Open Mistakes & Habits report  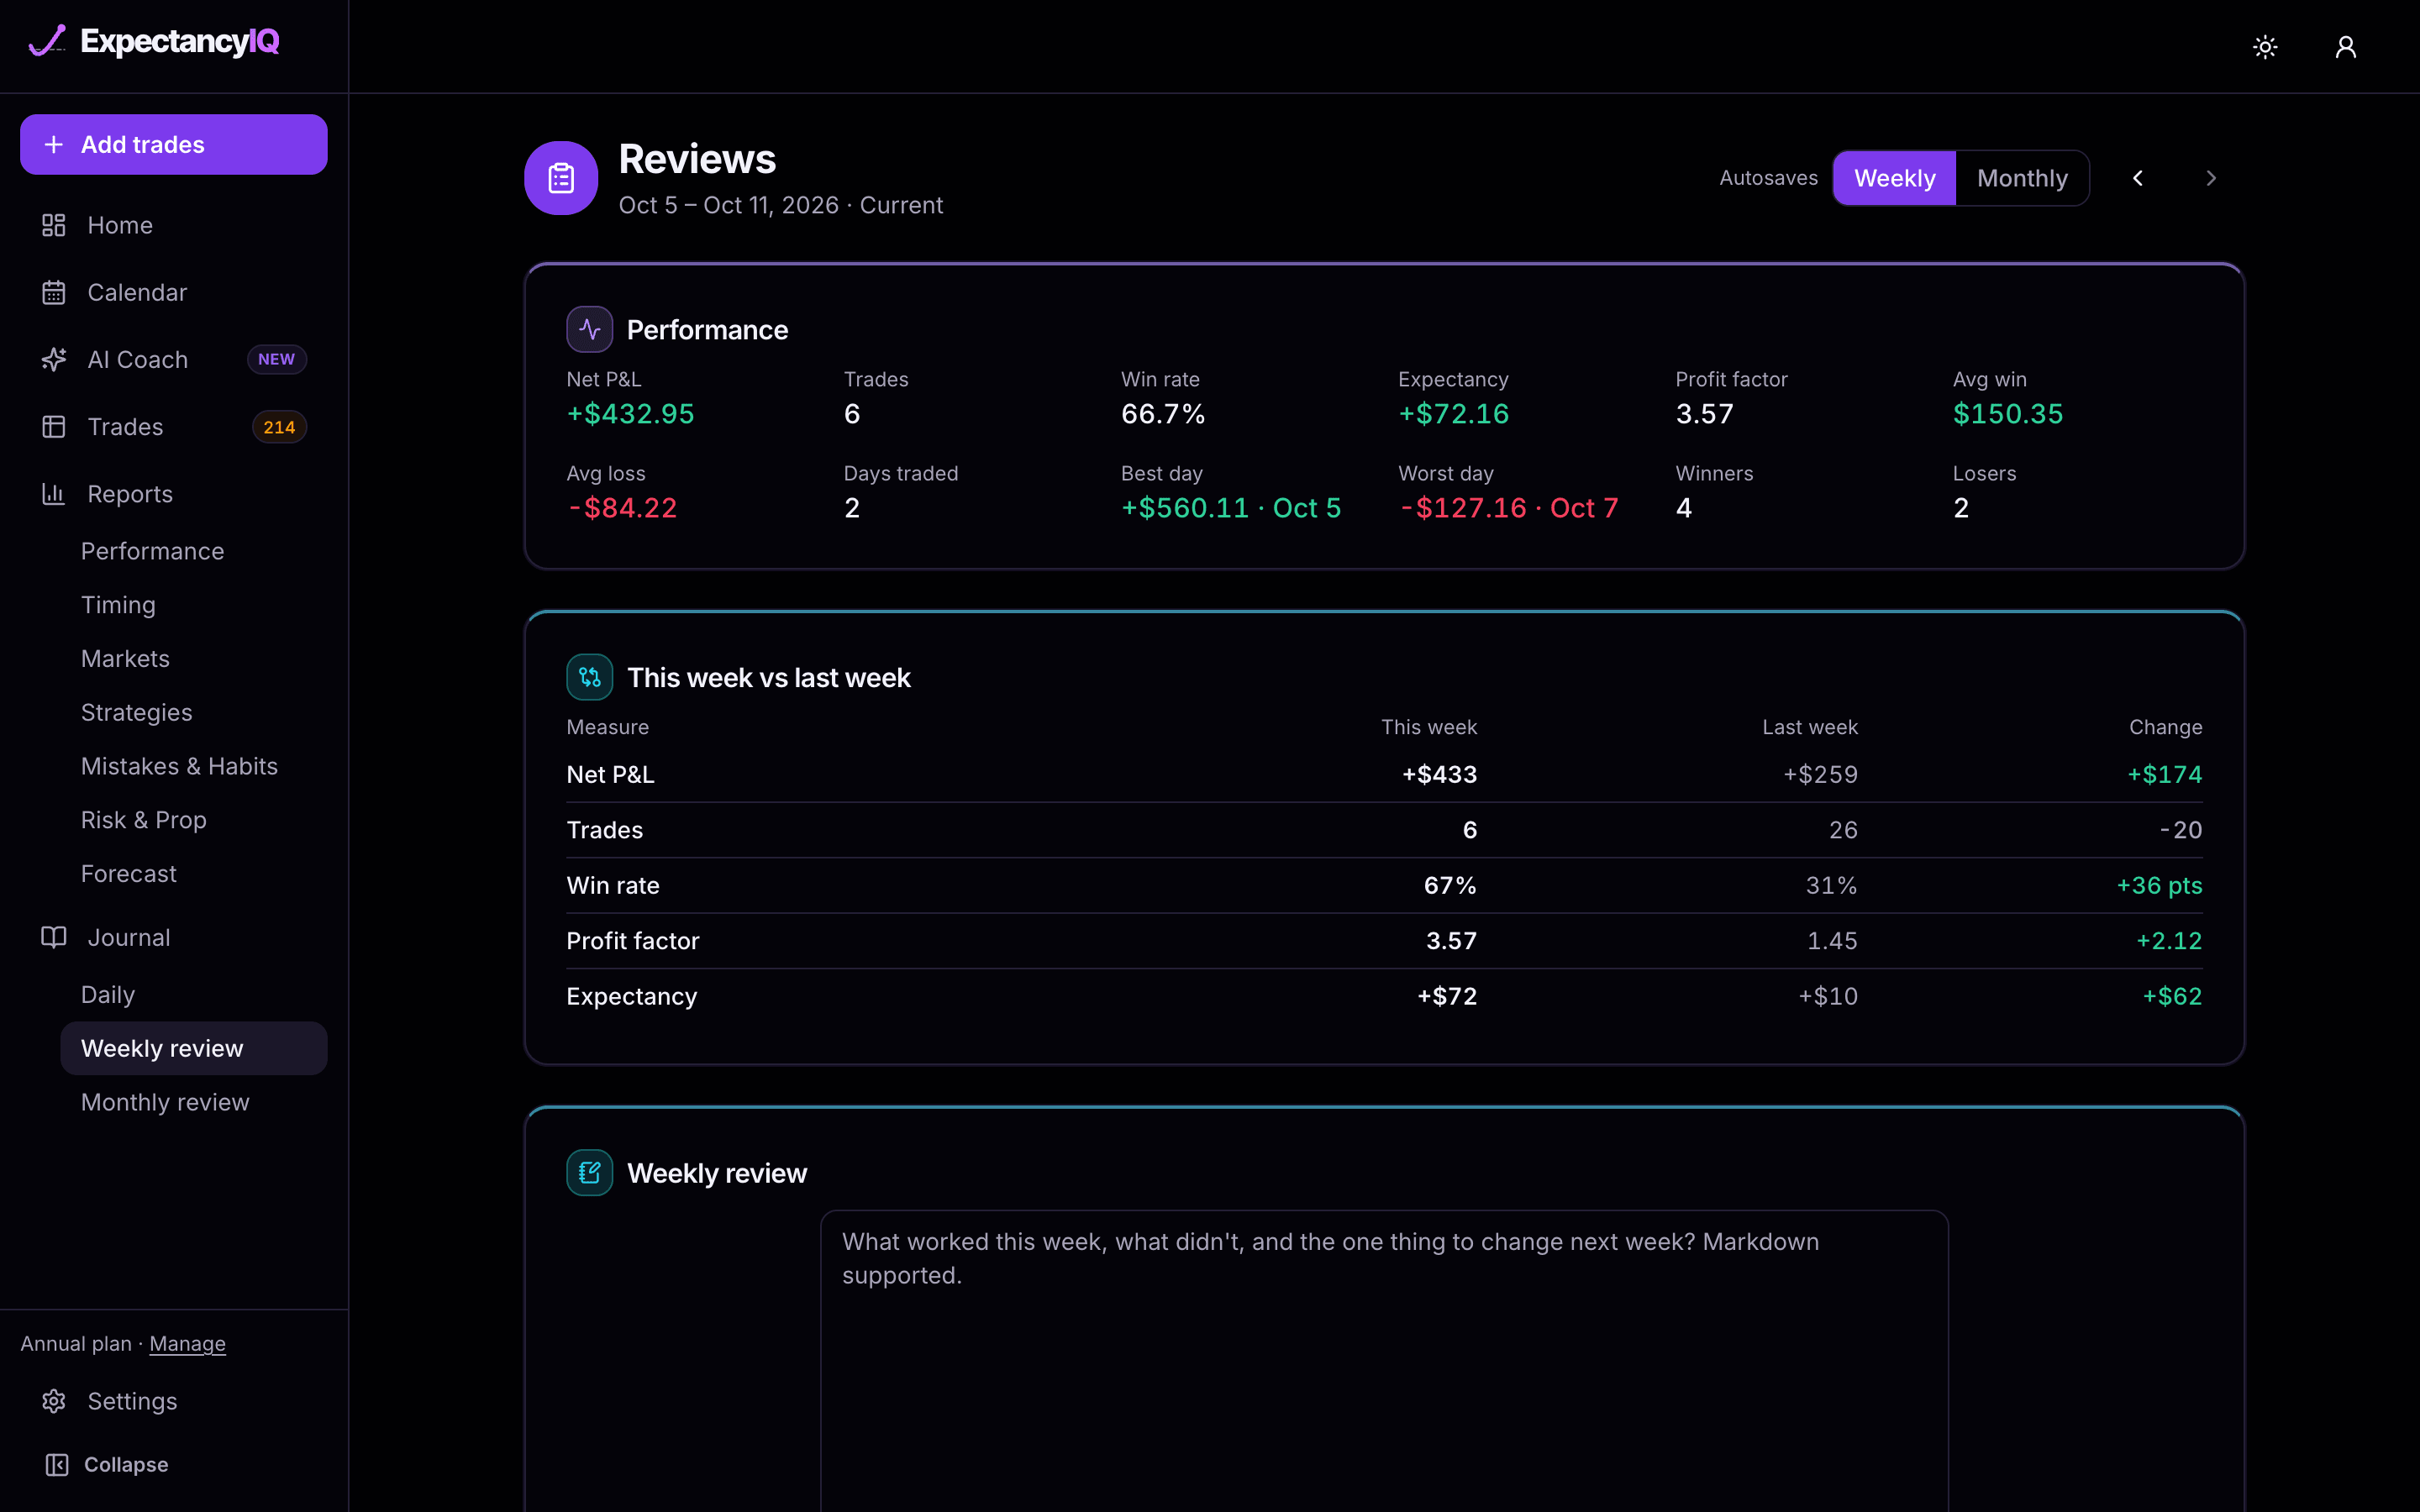[x=179, y=766]
